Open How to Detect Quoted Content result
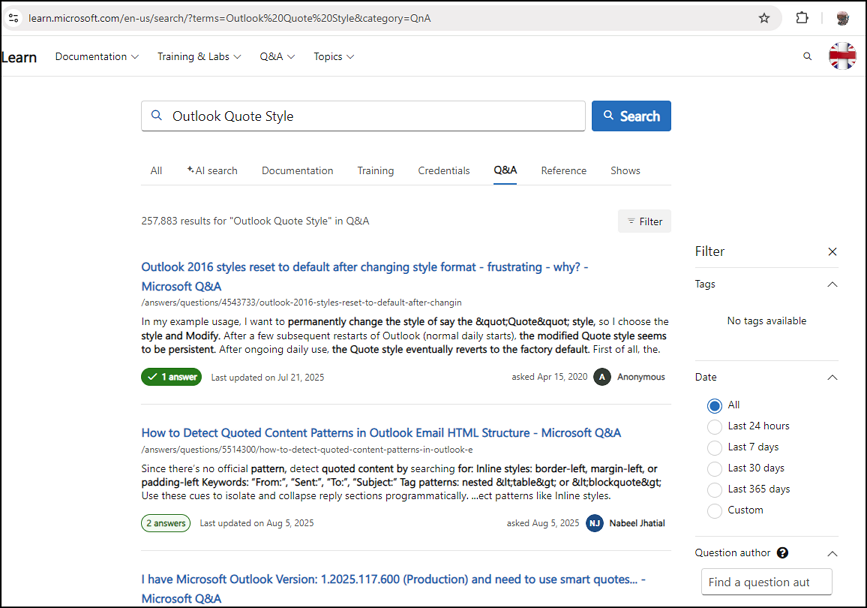The image size is (867, 608). [x=381, y=433]
